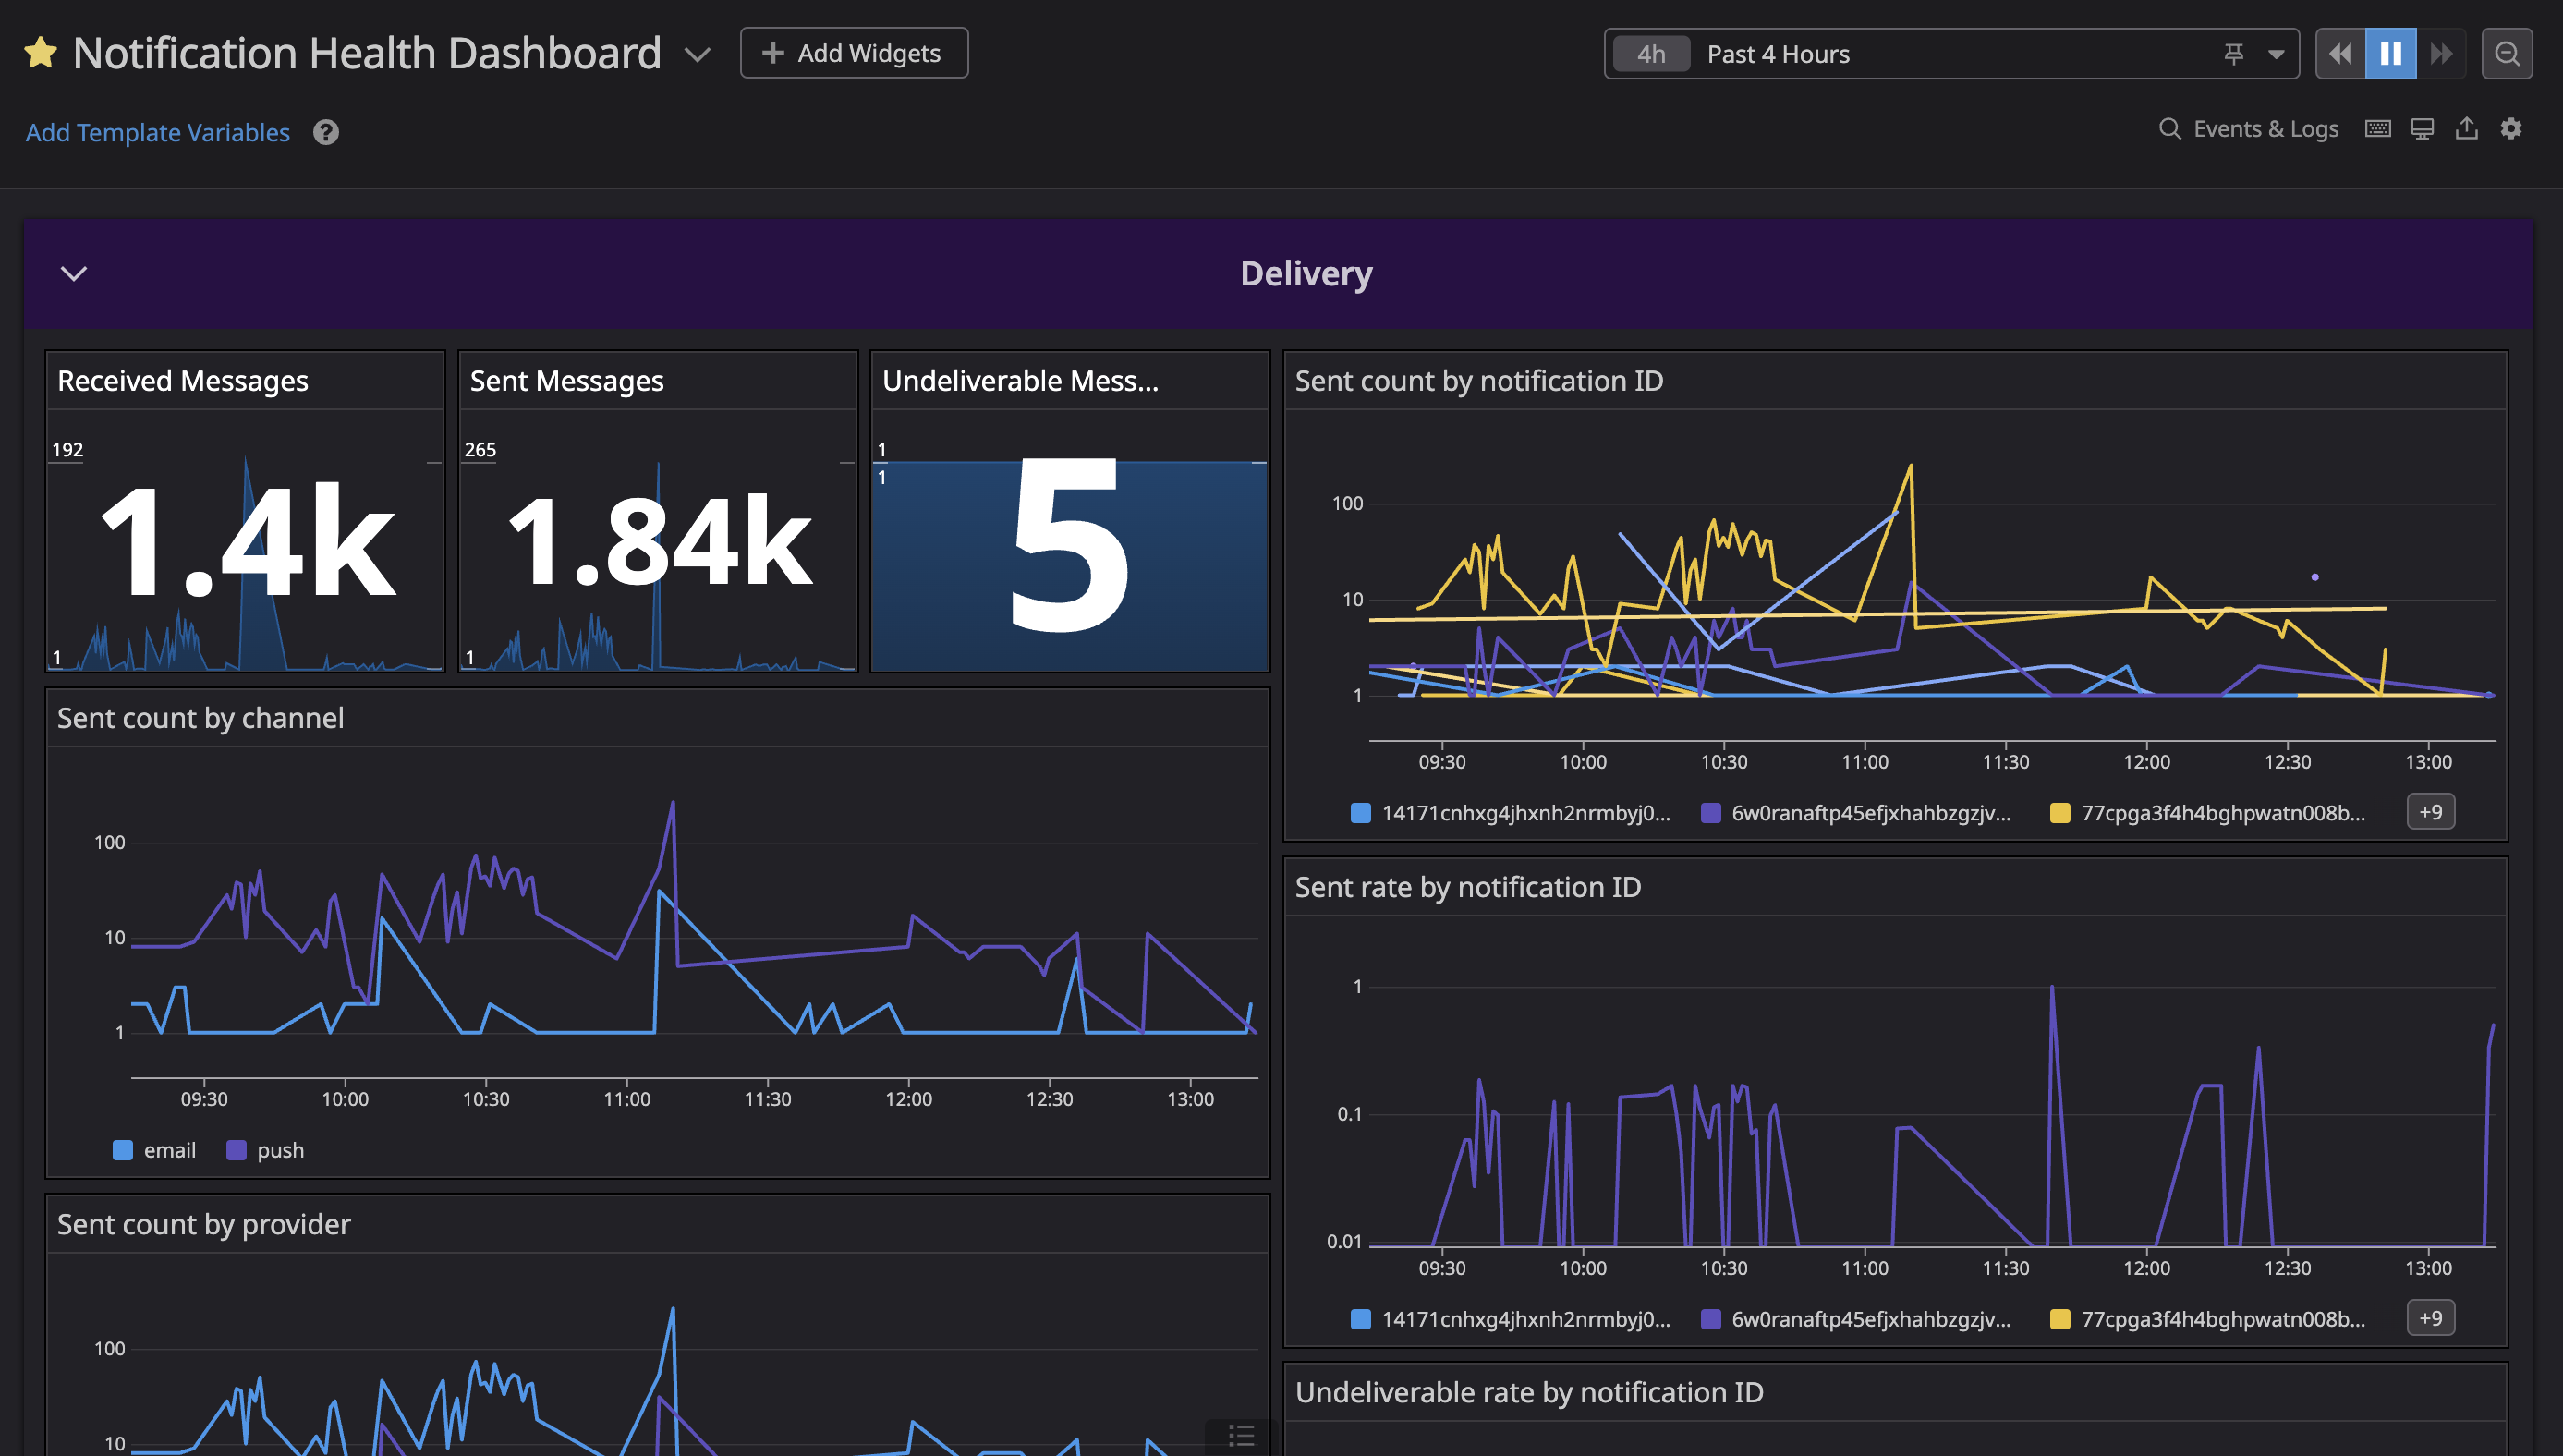
Task: Click the Delivery group header title
Action: coord(1306,274)
